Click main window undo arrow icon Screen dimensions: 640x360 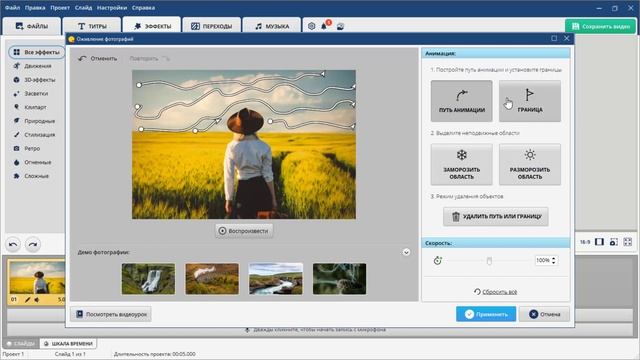coord(13,244)
